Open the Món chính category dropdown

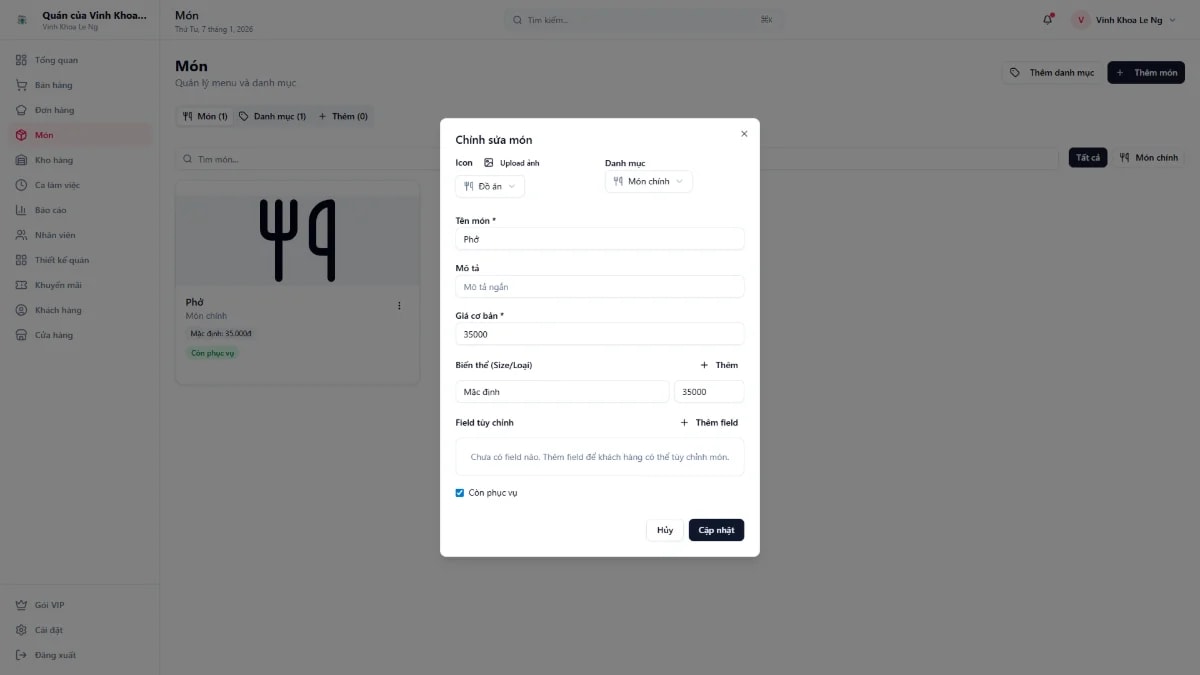pos(648,181)
